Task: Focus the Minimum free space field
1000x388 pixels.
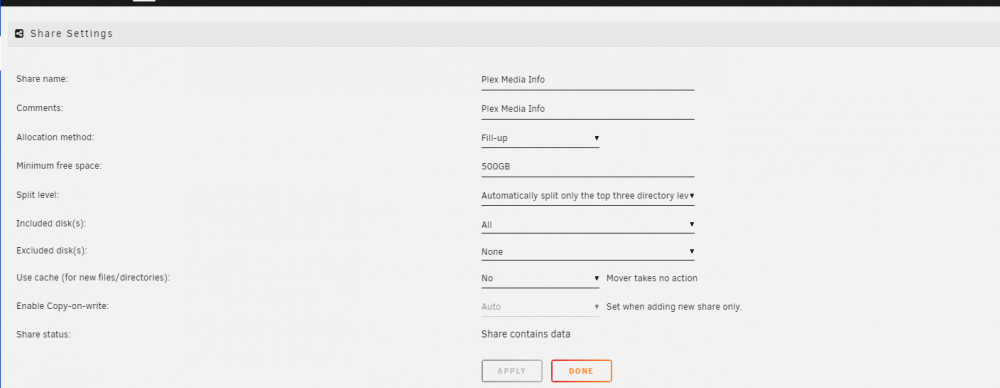Action: pos(587,167)
